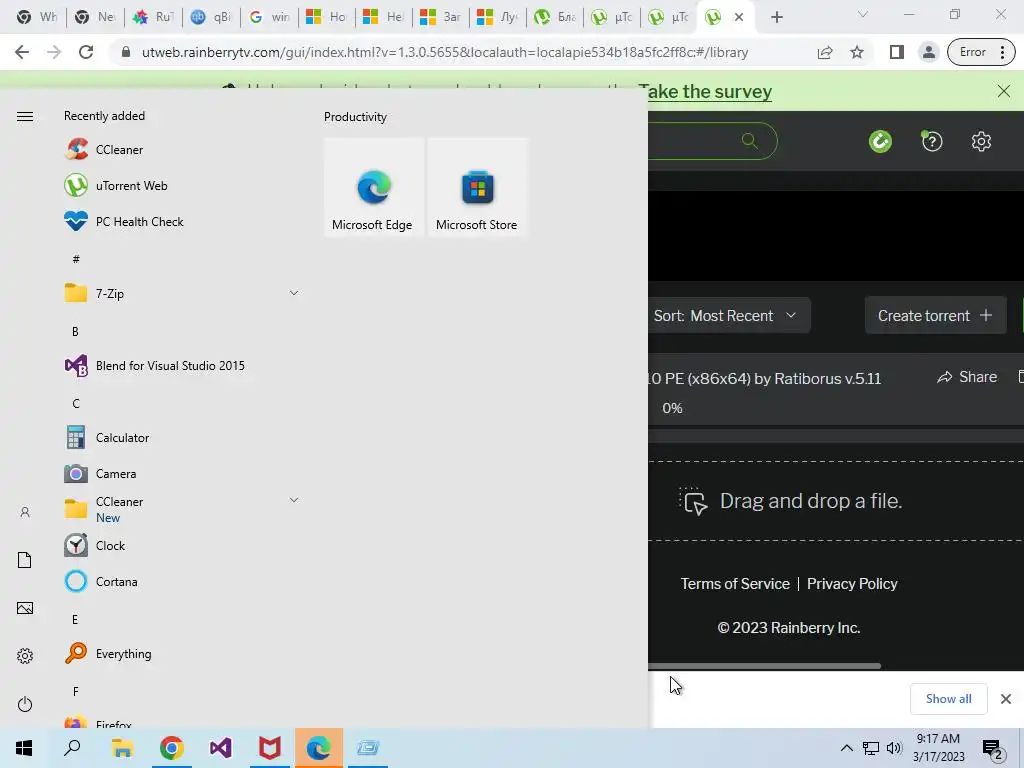Viewport: 1024px width, 768px height.
Task: Open Terms of Service link
Action: 735,583
